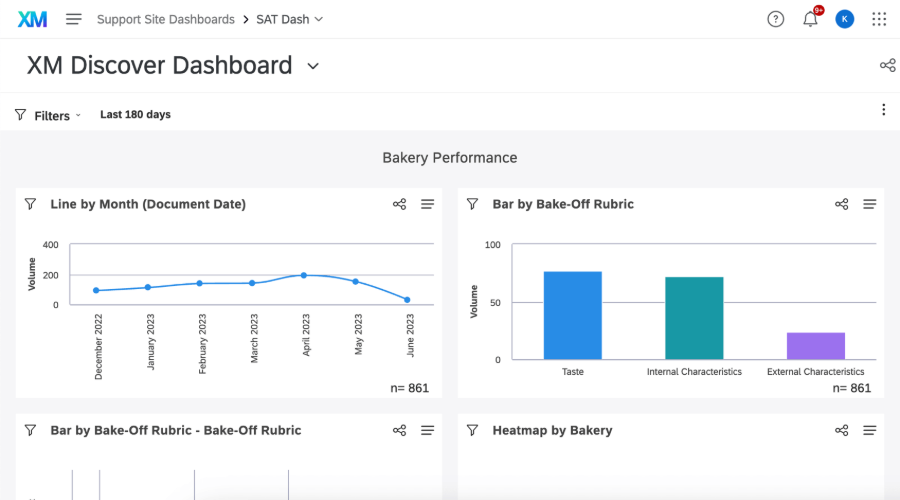900x500 pixels.
Task: Click the blue Taste bar
Action: 572,315
